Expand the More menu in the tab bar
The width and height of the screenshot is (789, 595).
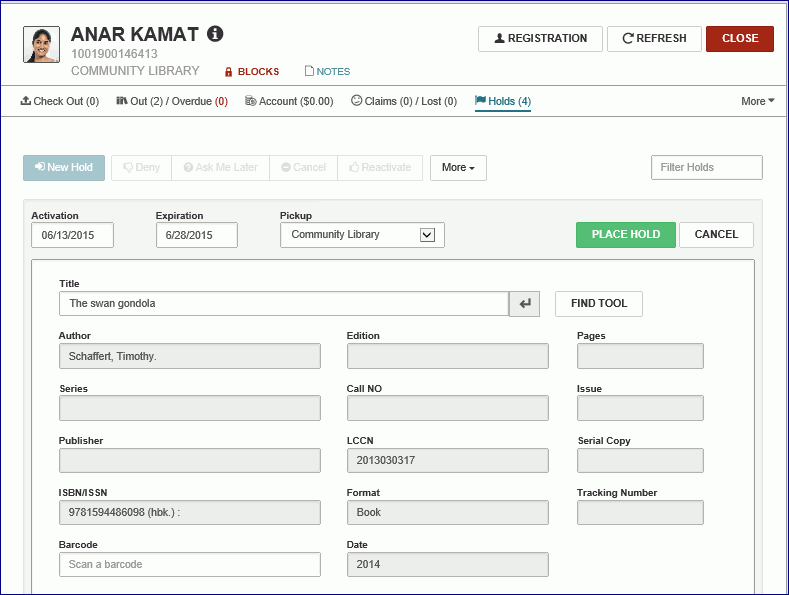pos(757,101)
